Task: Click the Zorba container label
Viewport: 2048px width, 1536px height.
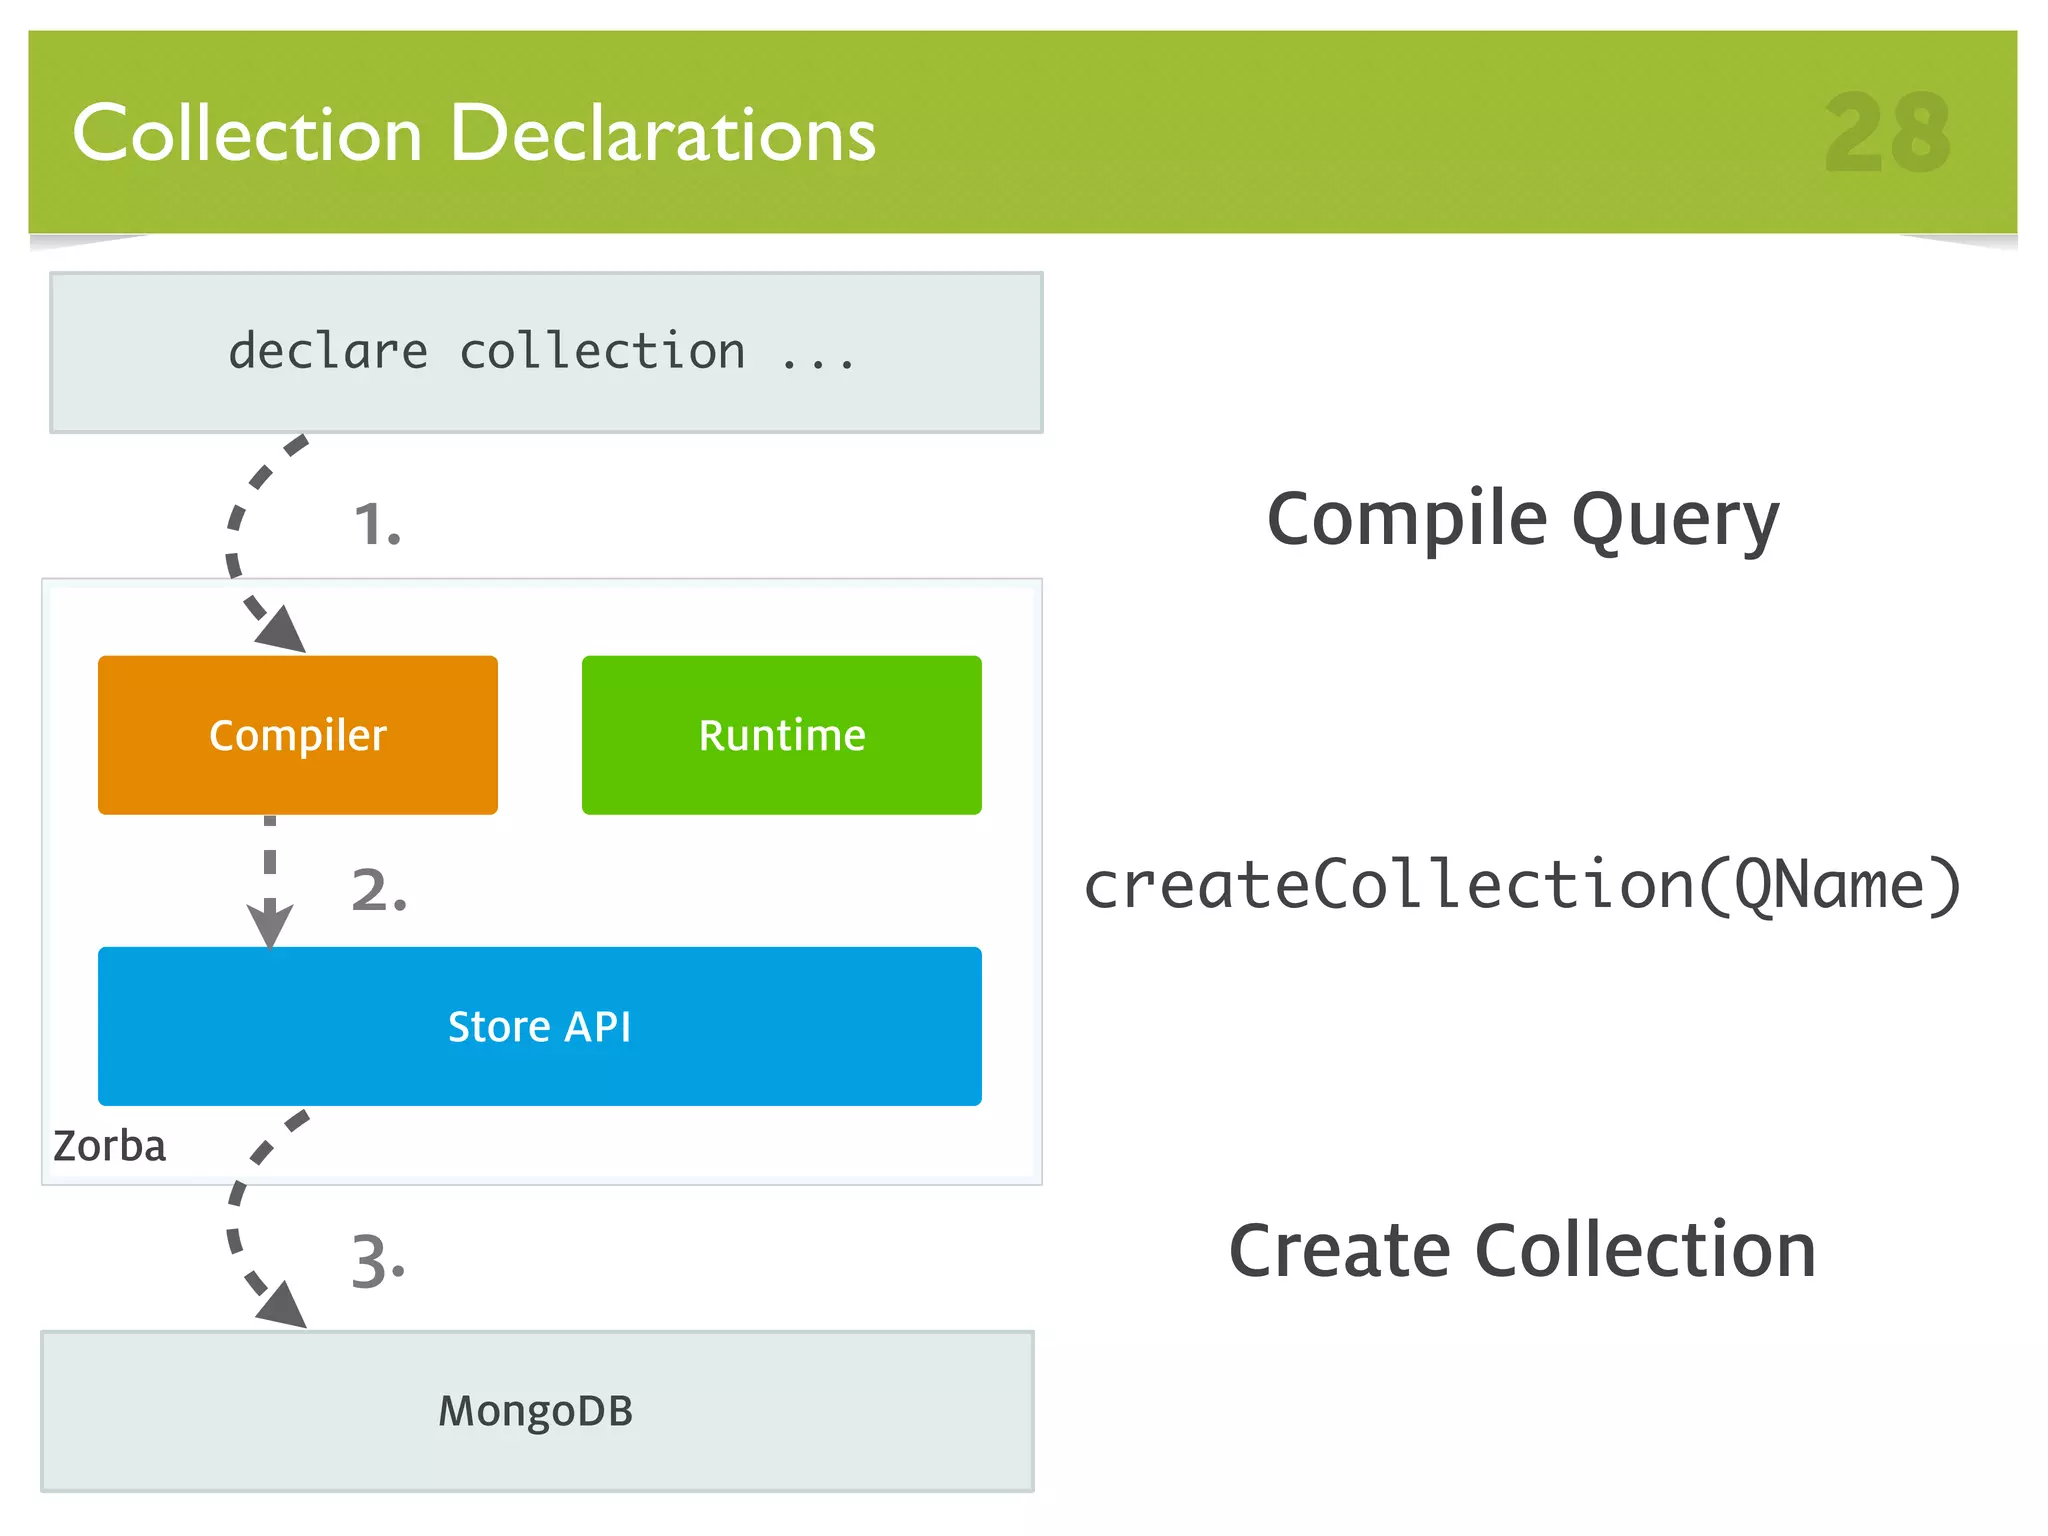Action: [x=109, y=1146]
